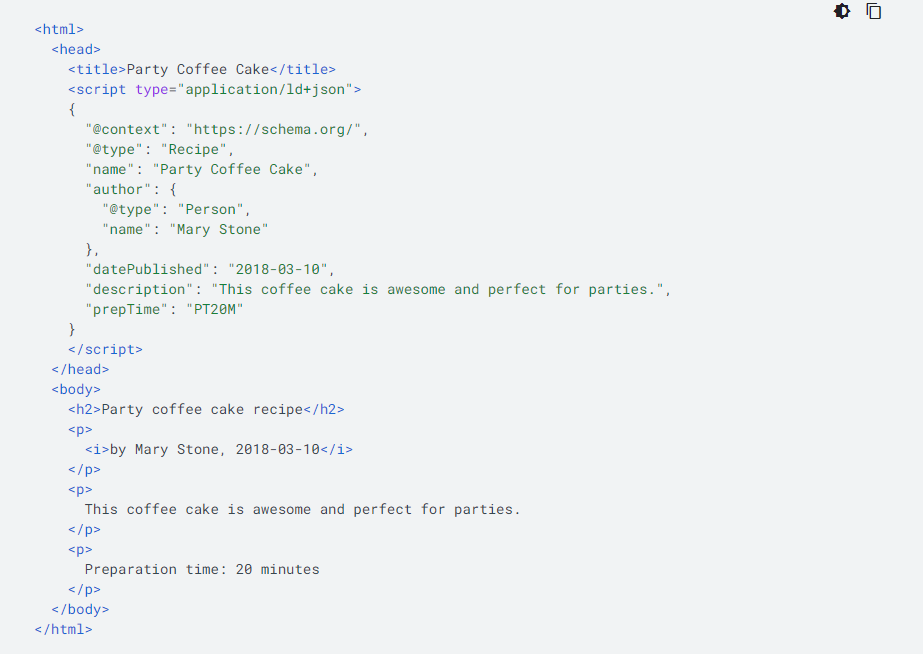The height and width of the screenshot is (654, 923).
Task: Click the opening body tag
Action: 76,389
